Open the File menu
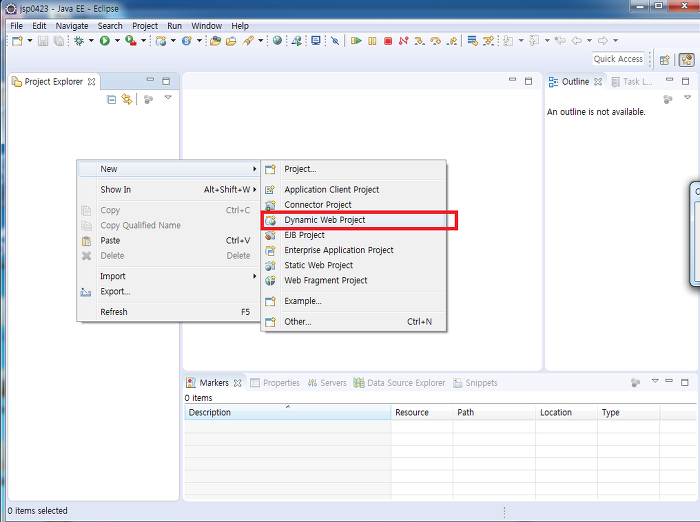The height and width of the screenshot is (522, 700). point(17,26)
